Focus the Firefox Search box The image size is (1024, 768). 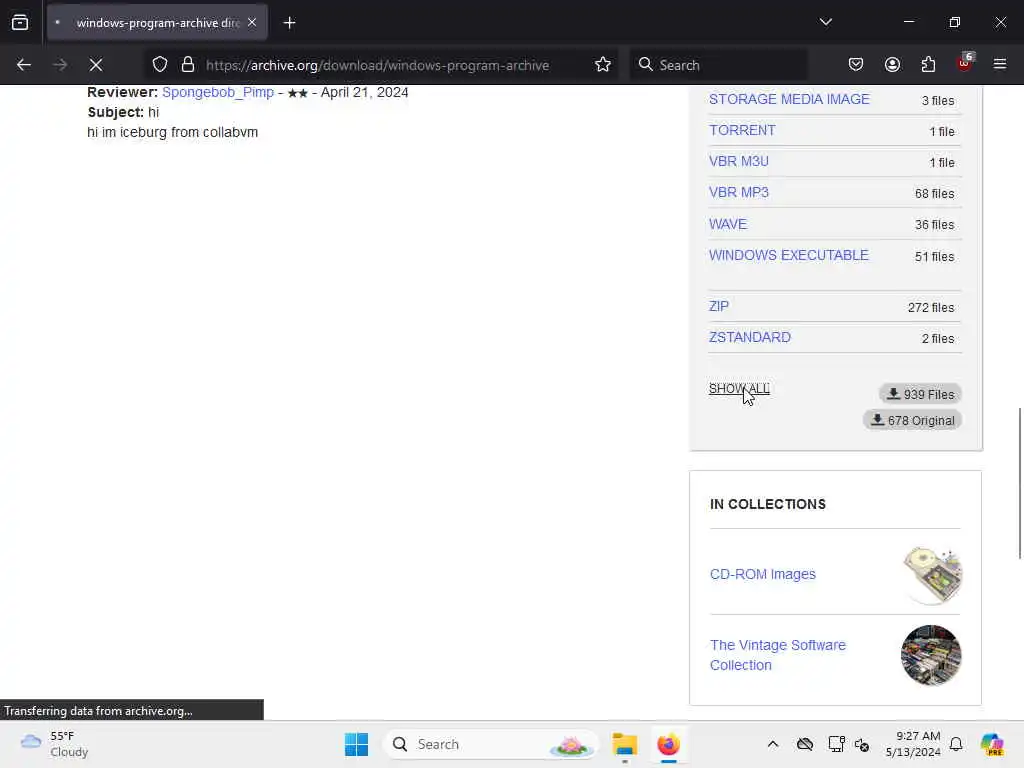tap(718, 65)
